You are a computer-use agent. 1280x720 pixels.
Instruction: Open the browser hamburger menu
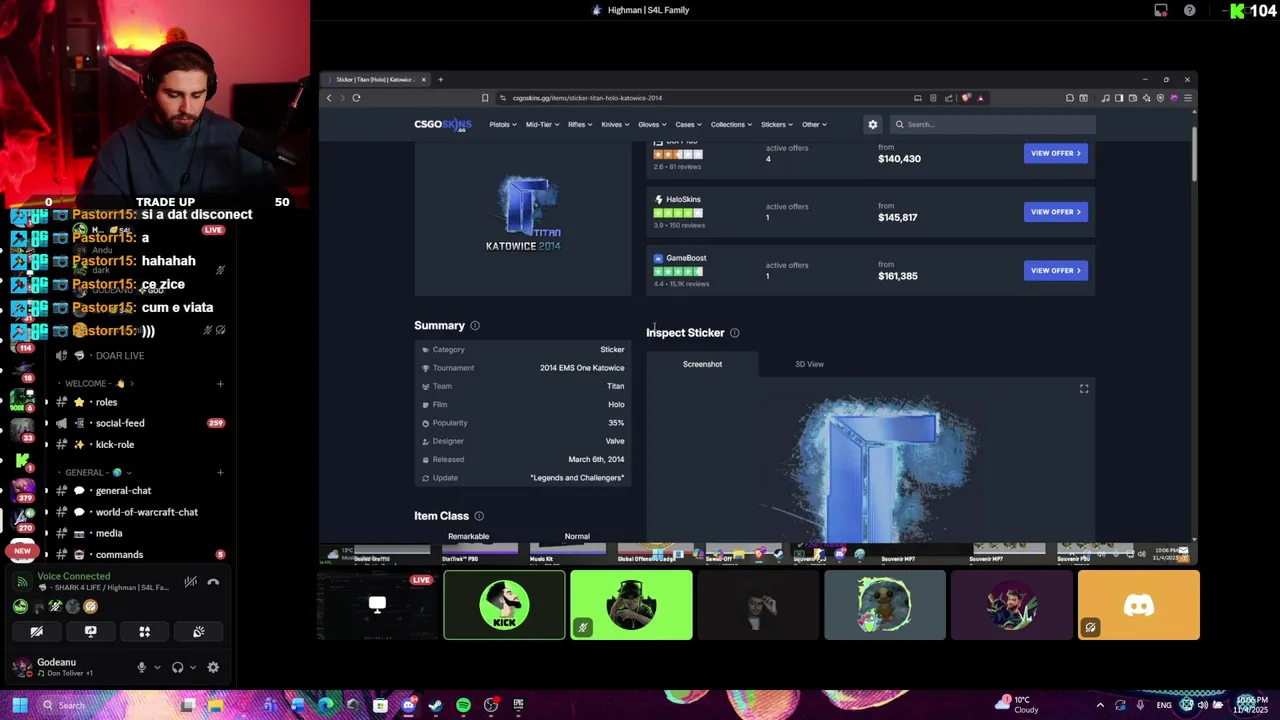pos(1187,98)
